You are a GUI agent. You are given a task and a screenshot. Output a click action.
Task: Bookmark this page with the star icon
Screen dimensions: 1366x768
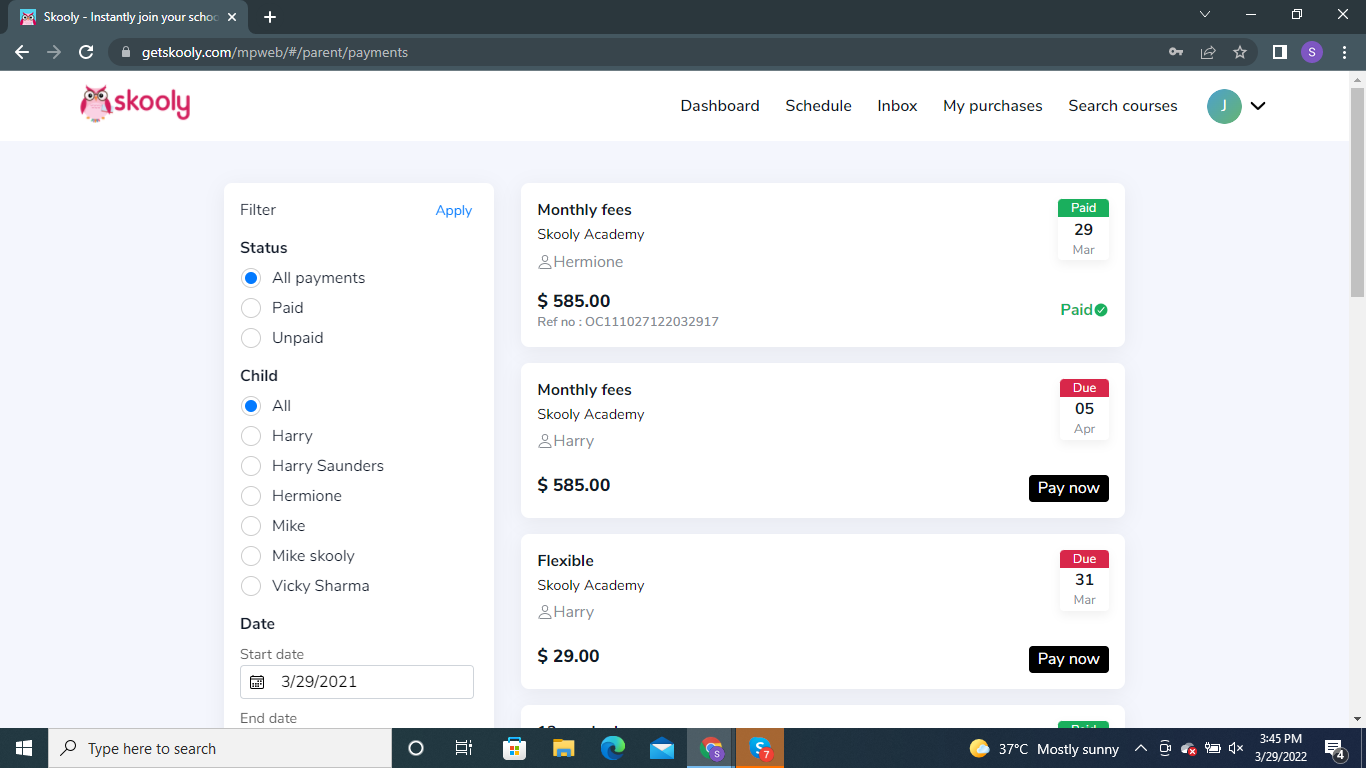1240,52
